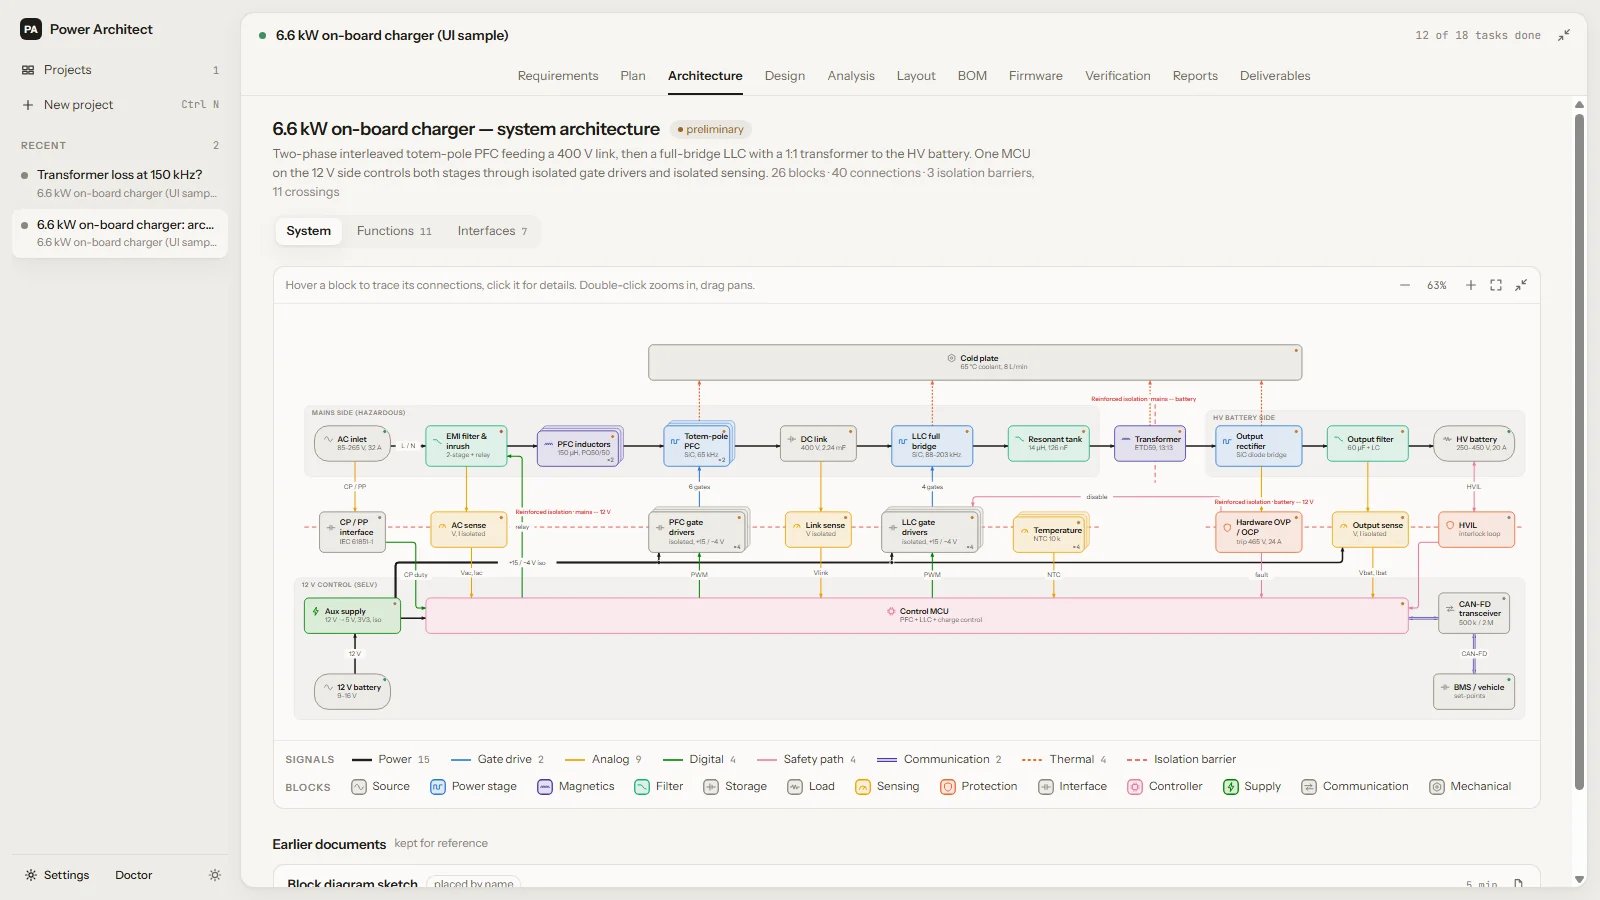The height and width of the screenshot is (900, 1600).
Task: Open the Block diagram sketch document icon
Action: (x=1518, y=884)
